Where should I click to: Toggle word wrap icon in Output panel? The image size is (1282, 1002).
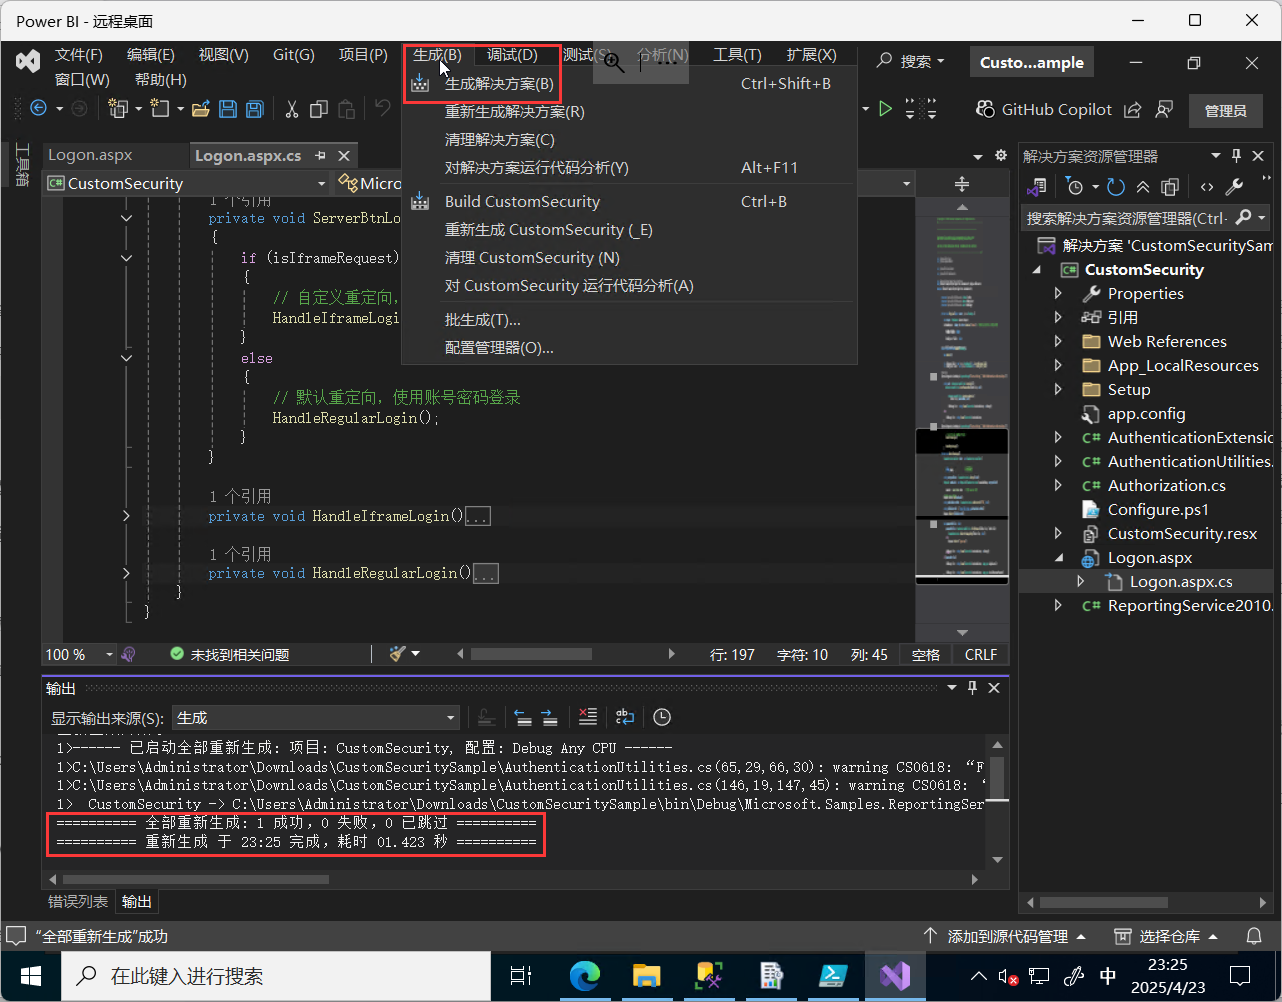click(625, 717)
